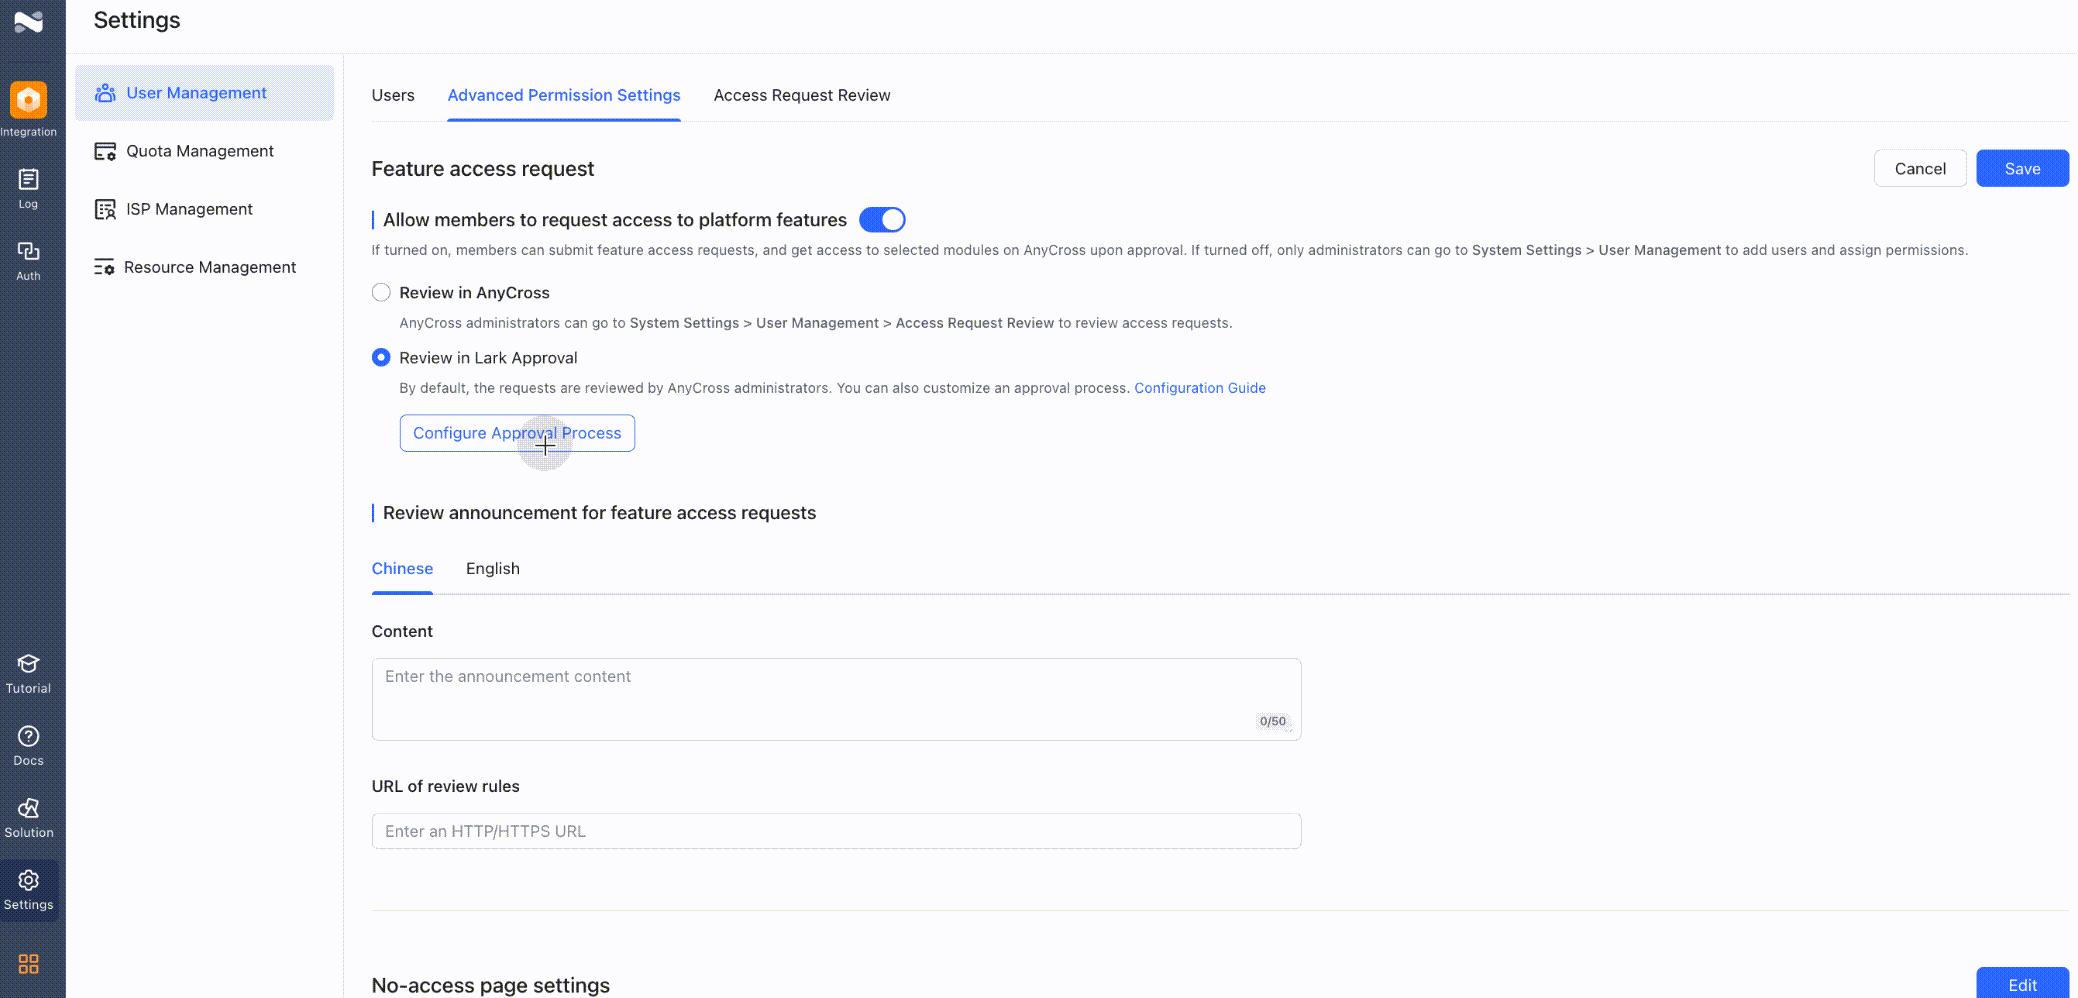
Task: Click the apps grid icon at sidebar bottom
Action: 27,964
